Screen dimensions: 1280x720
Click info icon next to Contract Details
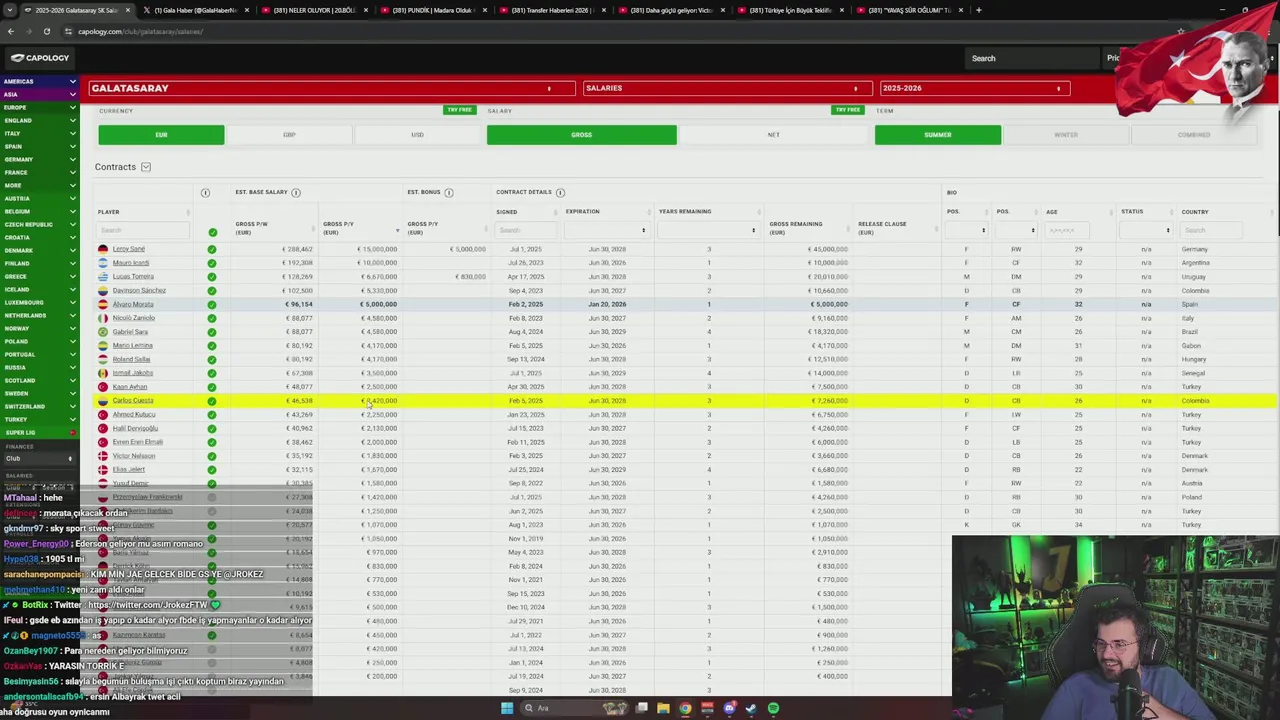(x=560, y=192)
